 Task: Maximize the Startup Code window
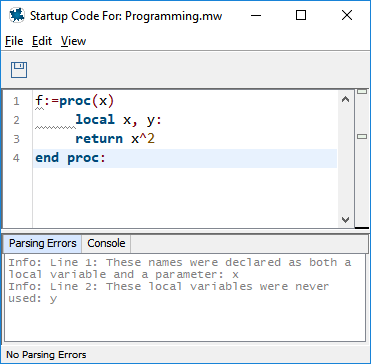(301, 15)
